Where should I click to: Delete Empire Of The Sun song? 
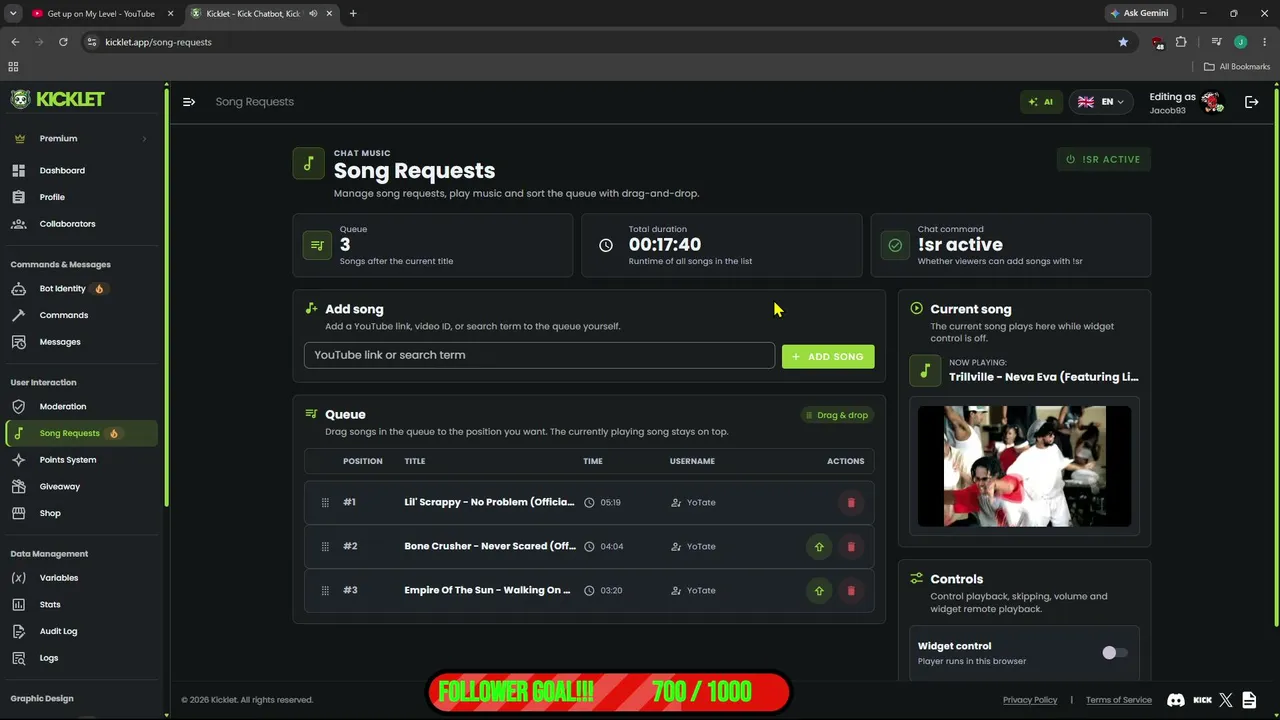(851, 591)
